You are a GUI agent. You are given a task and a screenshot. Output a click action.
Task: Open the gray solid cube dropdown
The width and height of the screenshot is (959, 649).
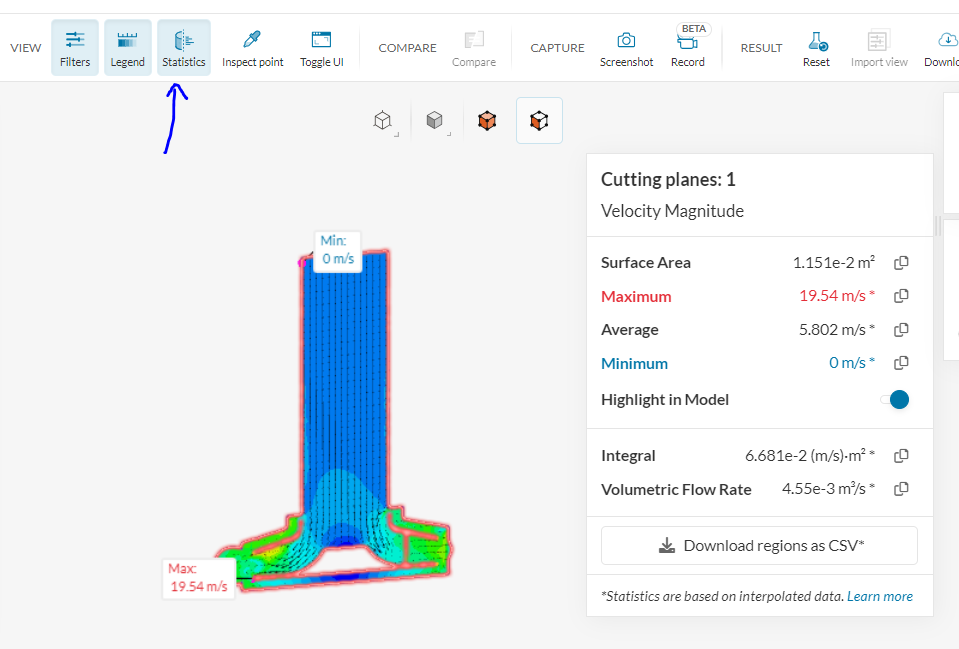[x=436, y=122]
